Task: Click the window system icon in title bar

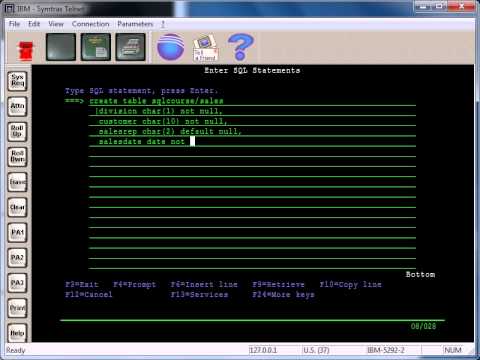Action: click(x=10, y=9)
